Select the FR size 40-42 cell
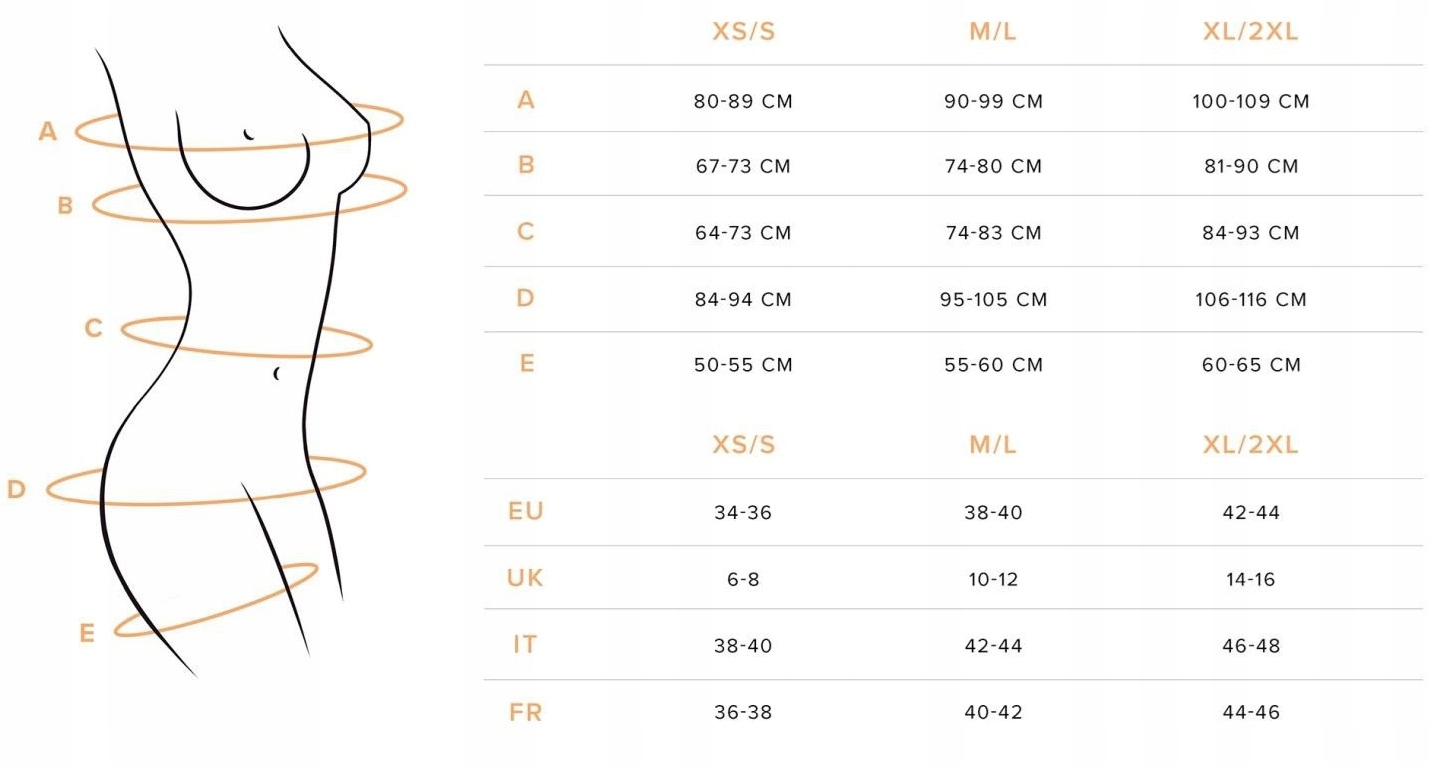Image resolution: width=1430 pixels, height=766 pixels. tap(993, 713)
